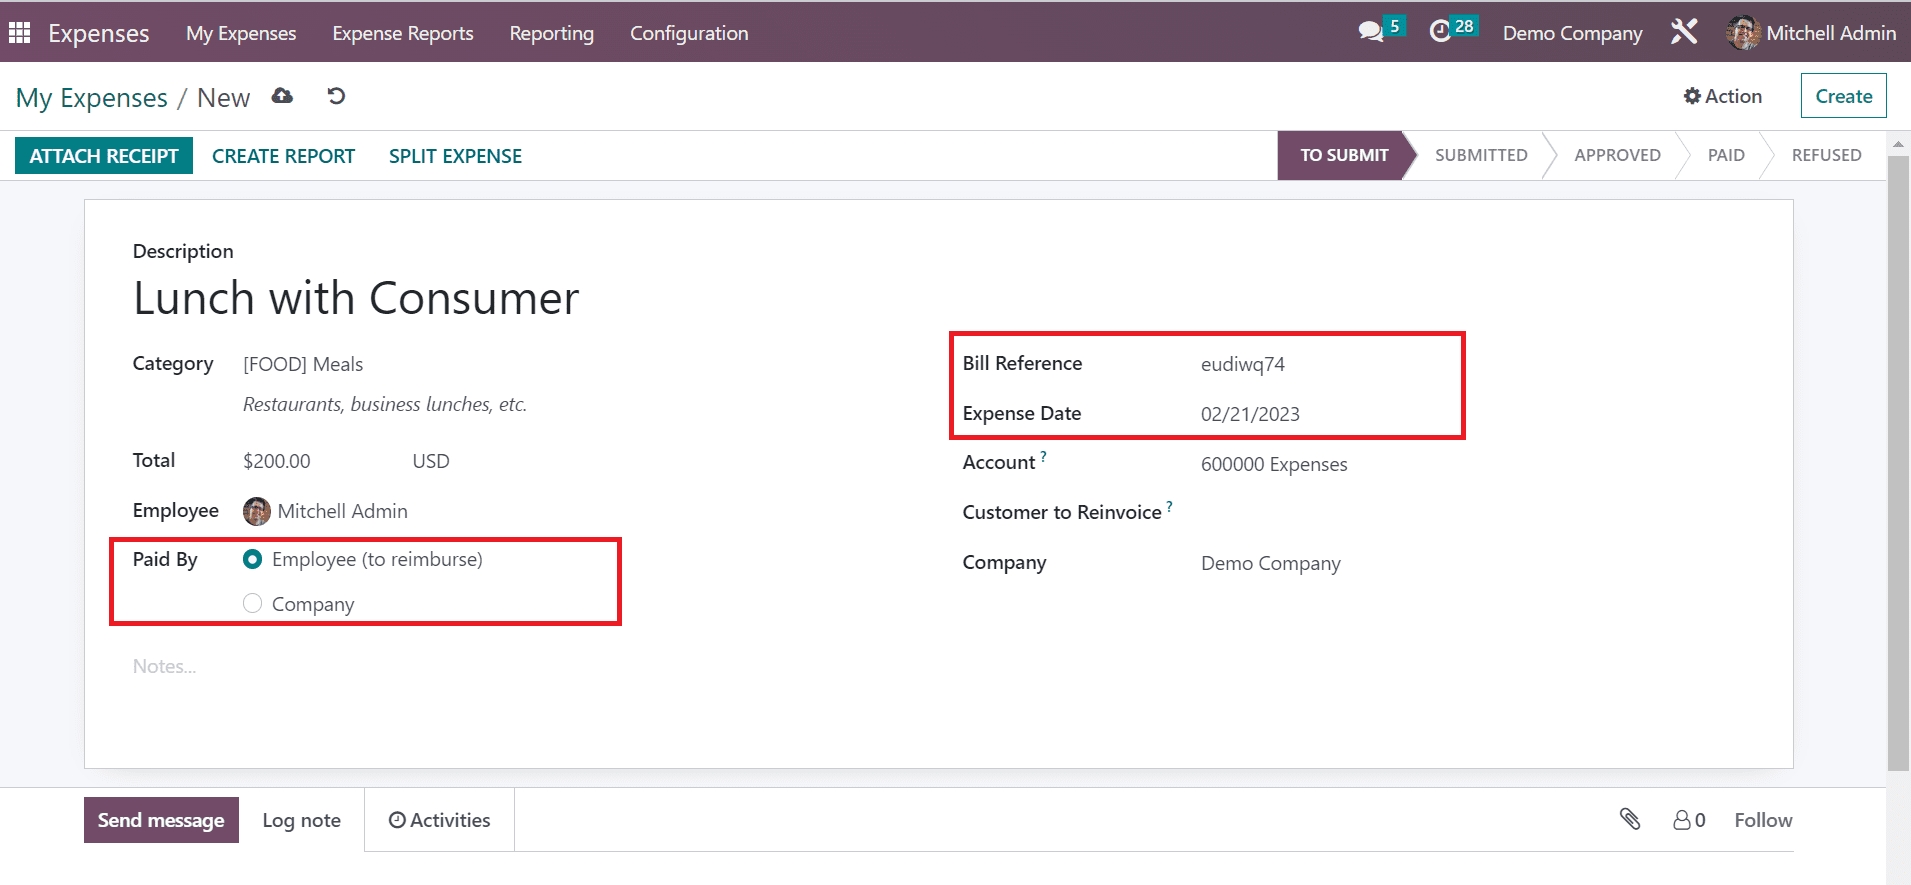Open the Expense Reports menu
The image size is (1911, 885).
pos(402,33)
